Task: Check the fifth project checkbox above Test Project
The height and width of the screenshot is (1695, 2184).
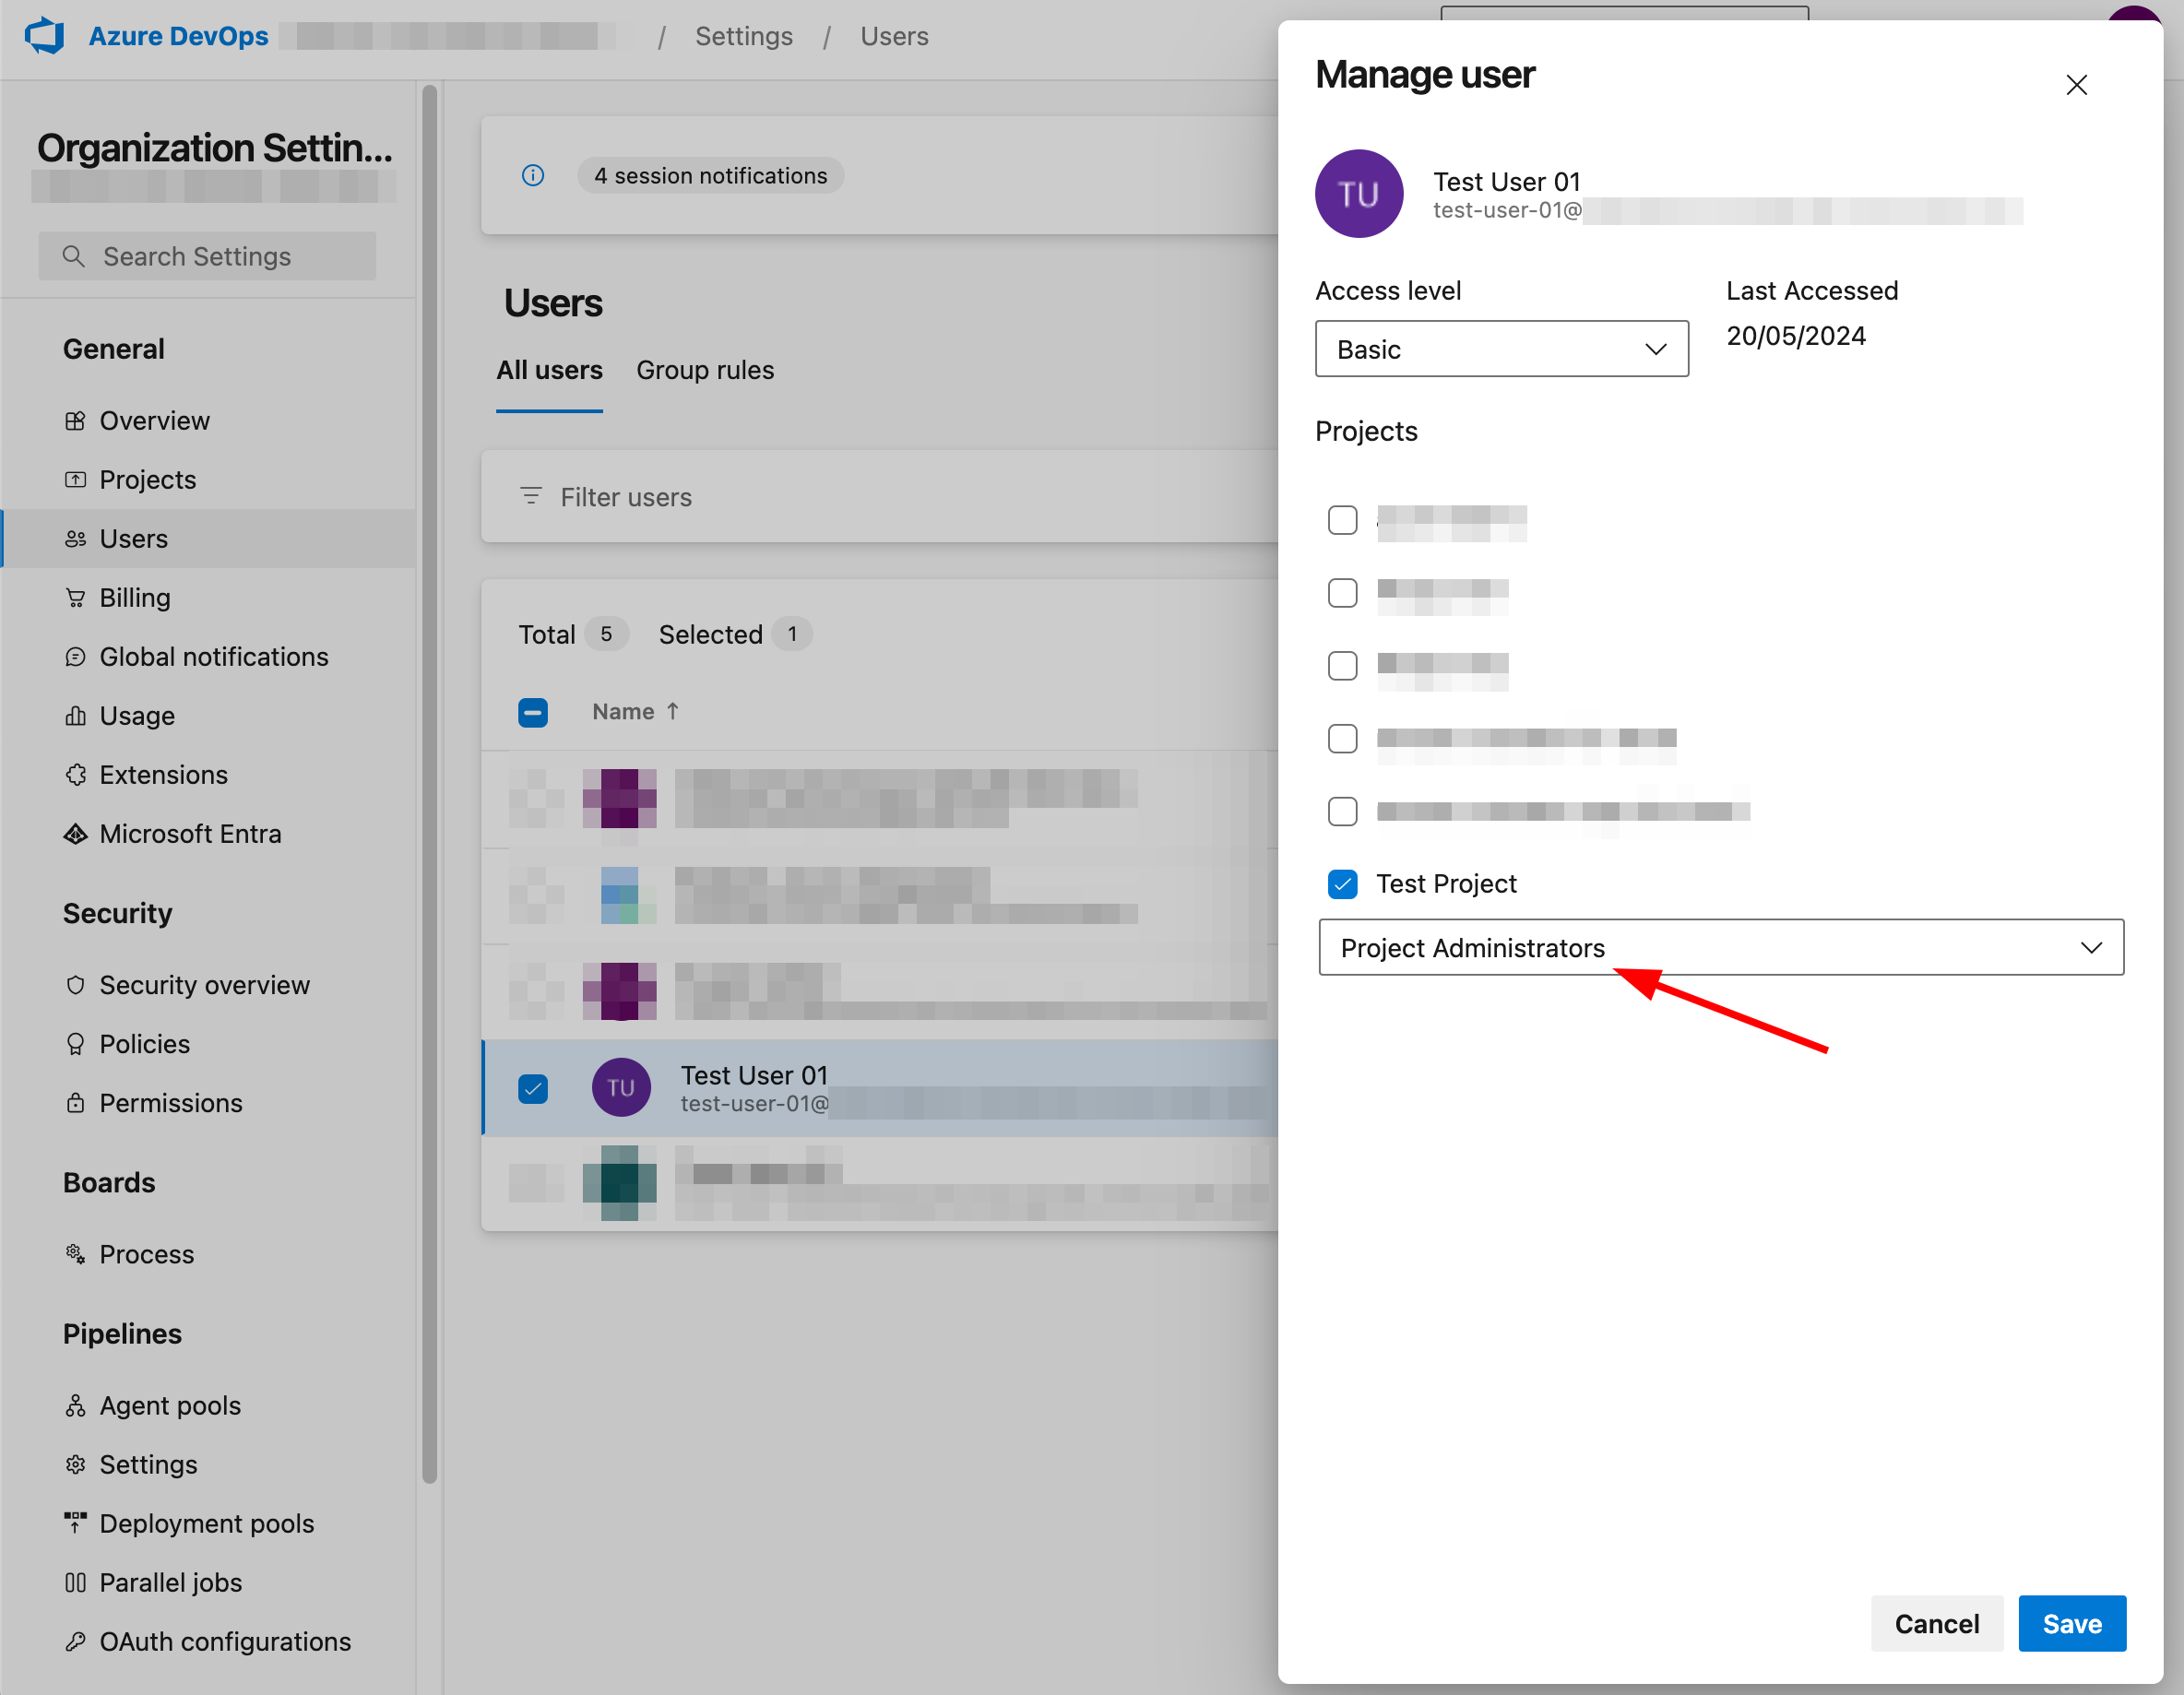Action: (x=1343, y=811)
